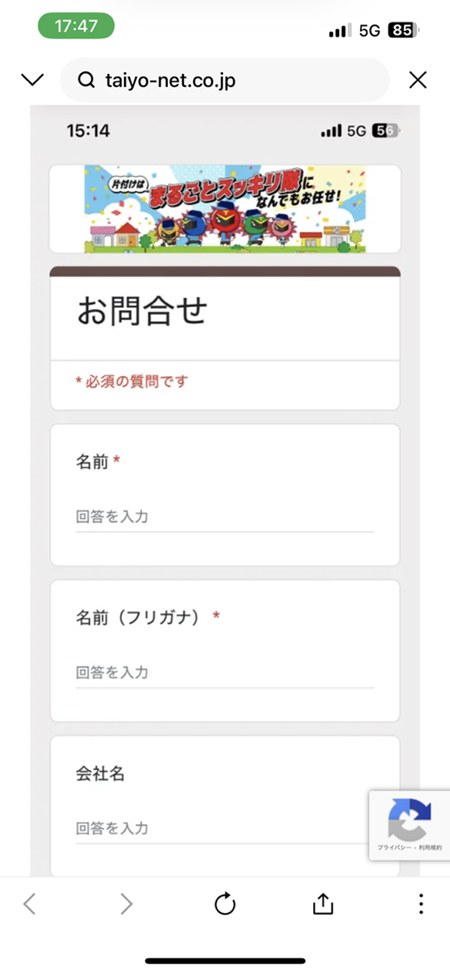Tap the green 17:47 time pill
450x973 pixels.
pyautogui.click(x=76, y=26)
